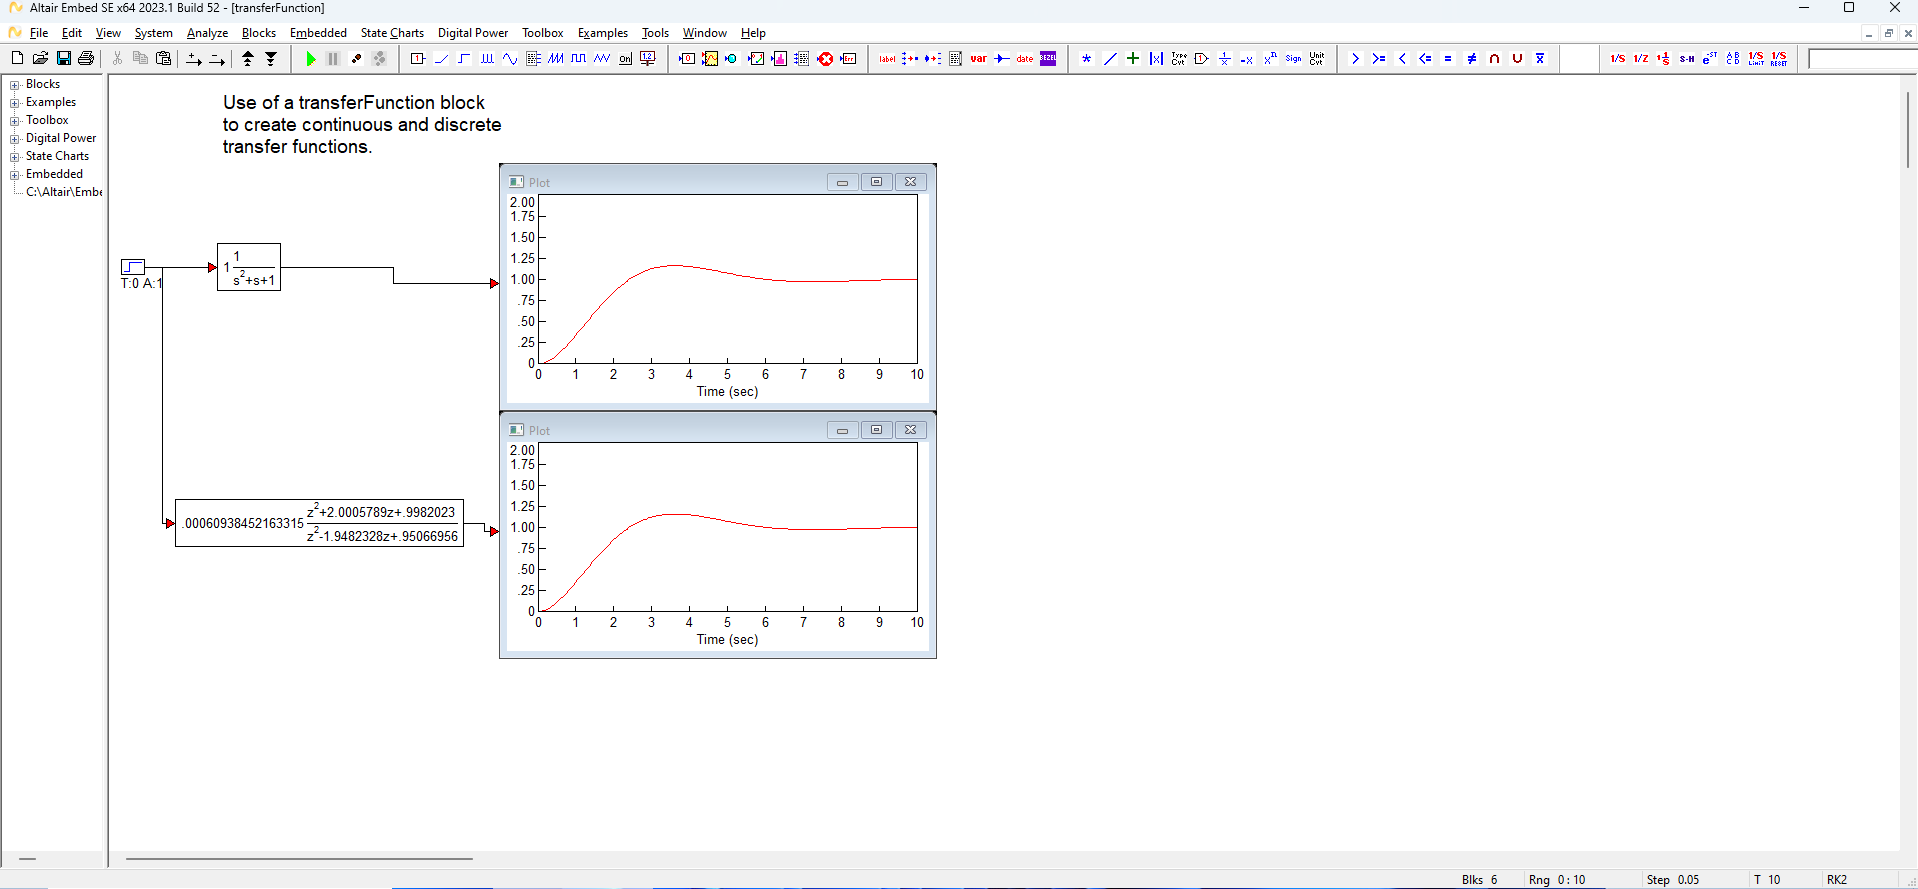Expand the Embedded tree node
The height and width of the screenshot is (889, 1918).
tap(15, 175)
